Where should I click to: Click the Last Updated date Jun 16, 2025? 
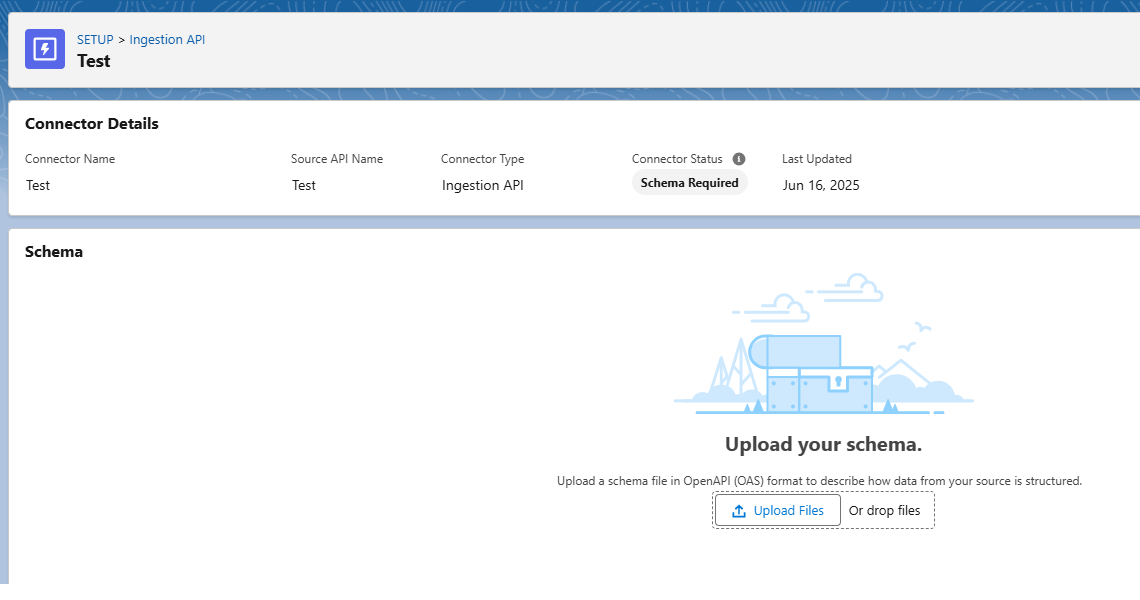point(820,185)
